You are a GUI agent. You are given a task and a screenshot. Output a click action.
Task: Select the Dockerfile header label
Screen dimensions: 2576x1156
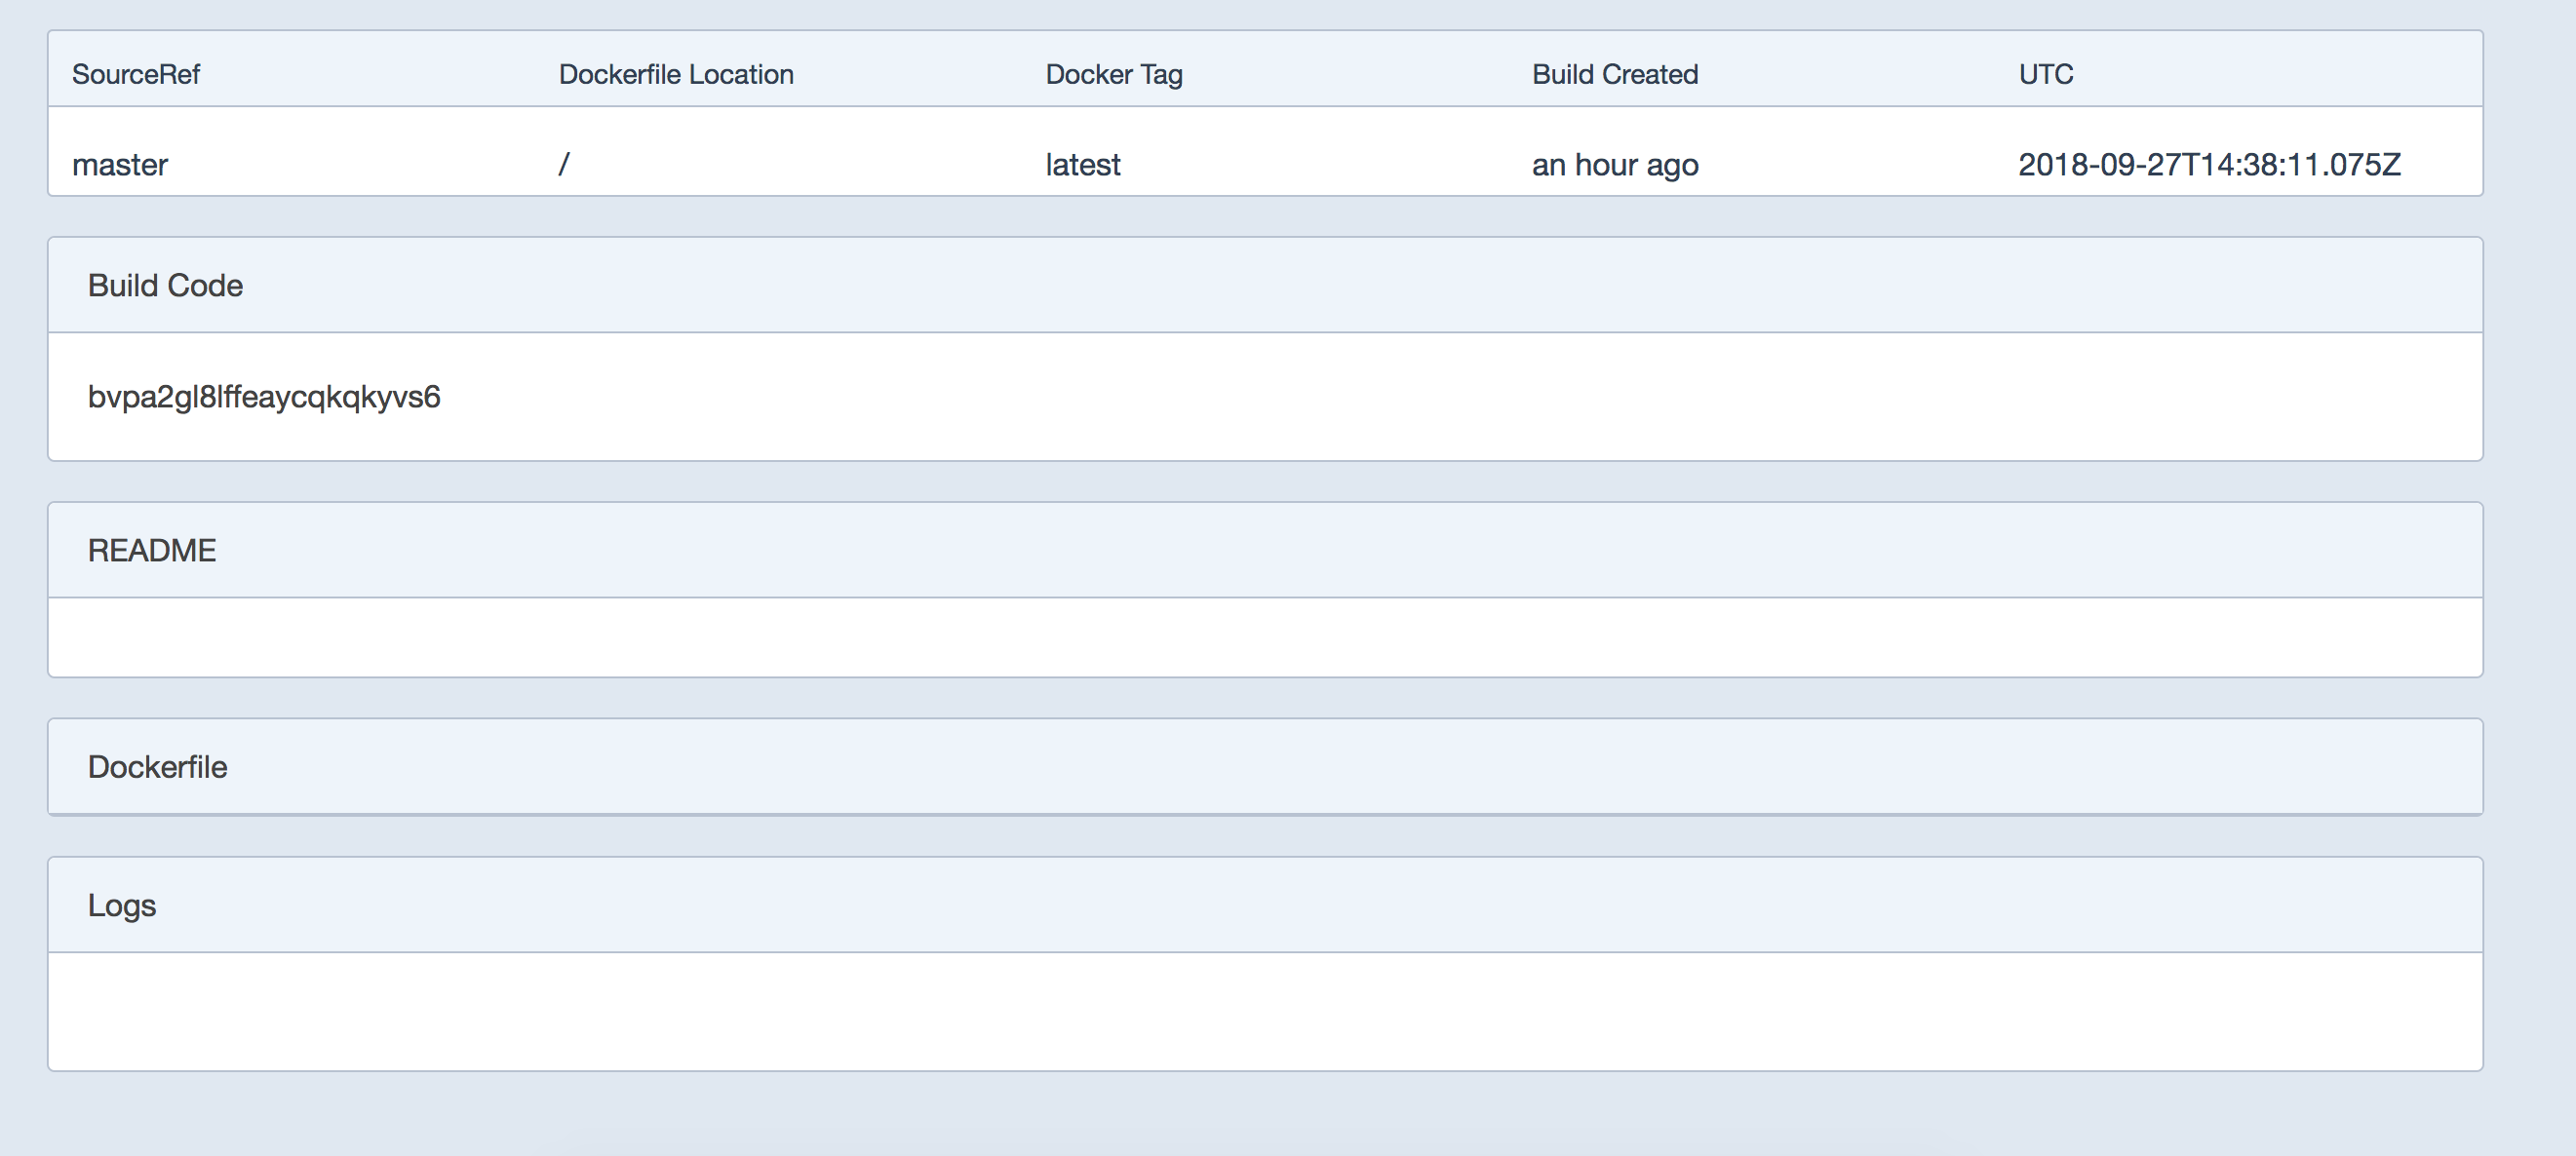(x=157, y=766)
